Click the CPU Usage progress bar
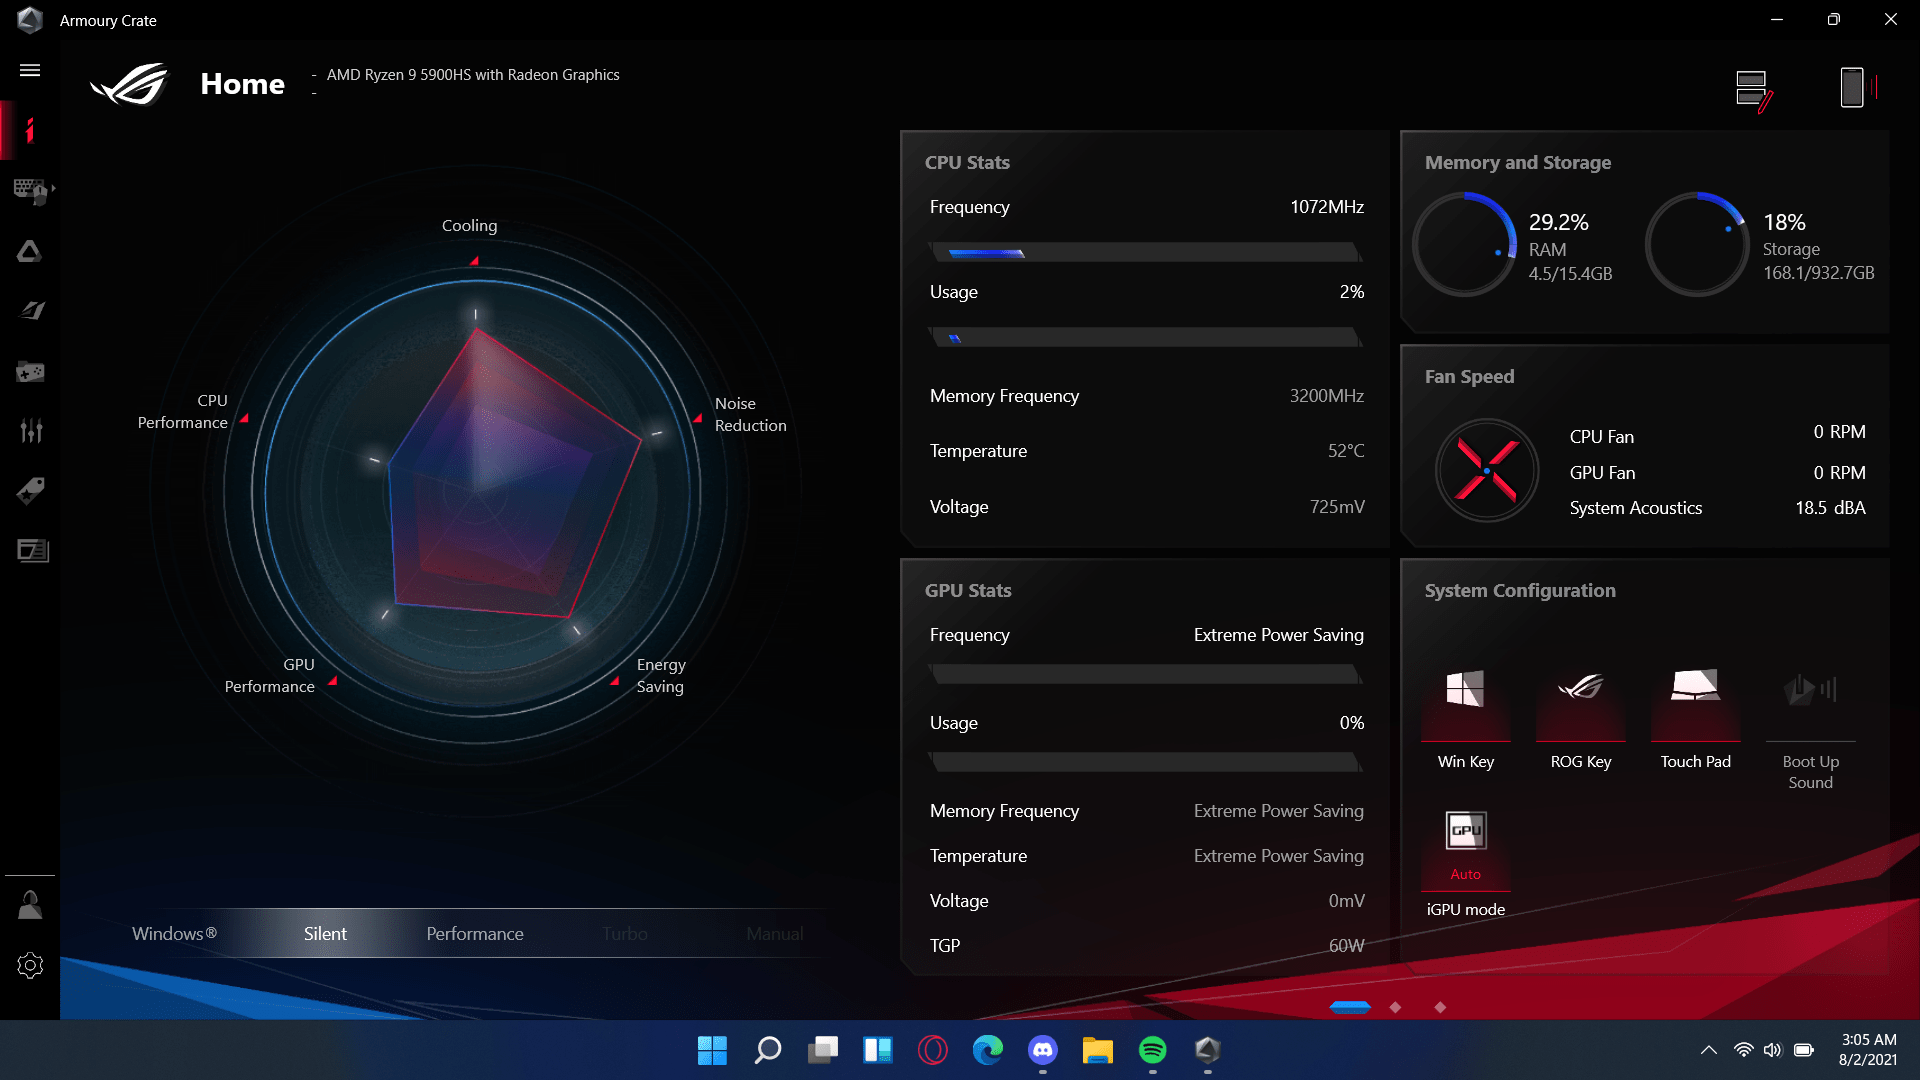 point(1146,337)
